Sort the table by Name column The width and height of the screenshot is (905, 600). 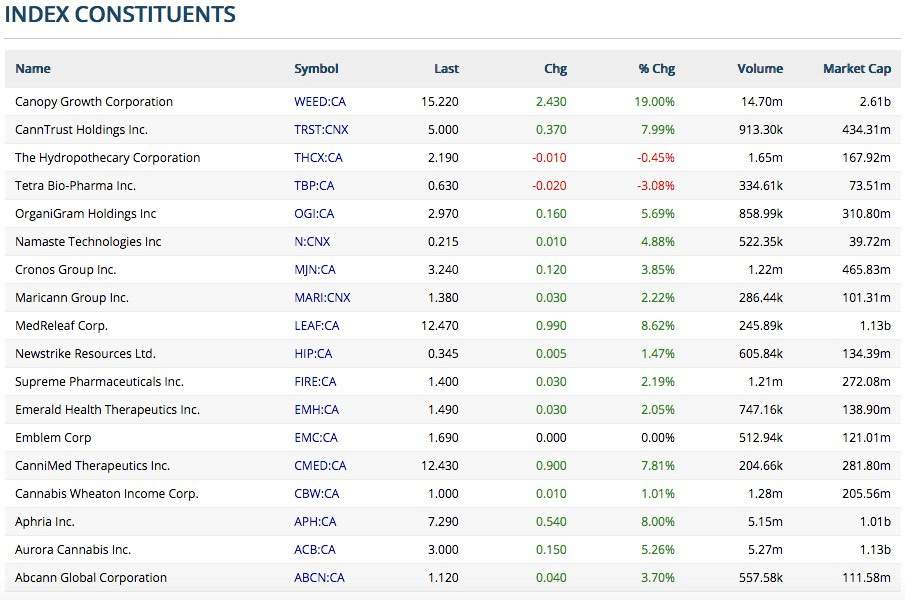pyautogui.click(x=32, y=69)
